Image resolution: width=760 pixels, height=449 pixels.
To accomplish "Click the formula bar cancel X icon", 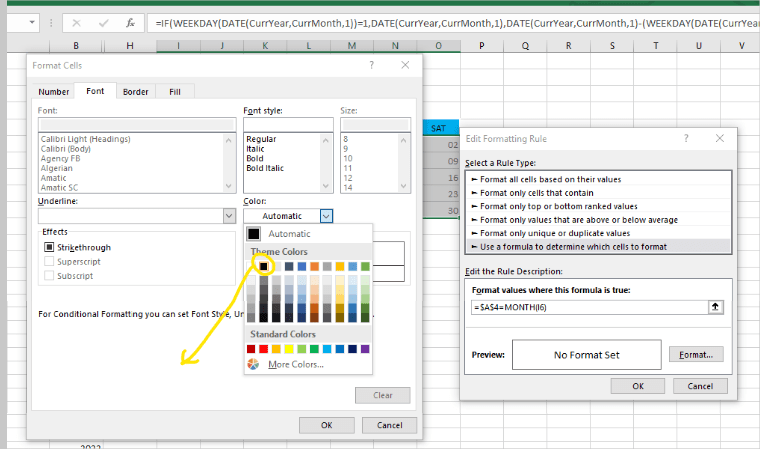I will coord(76,23).
